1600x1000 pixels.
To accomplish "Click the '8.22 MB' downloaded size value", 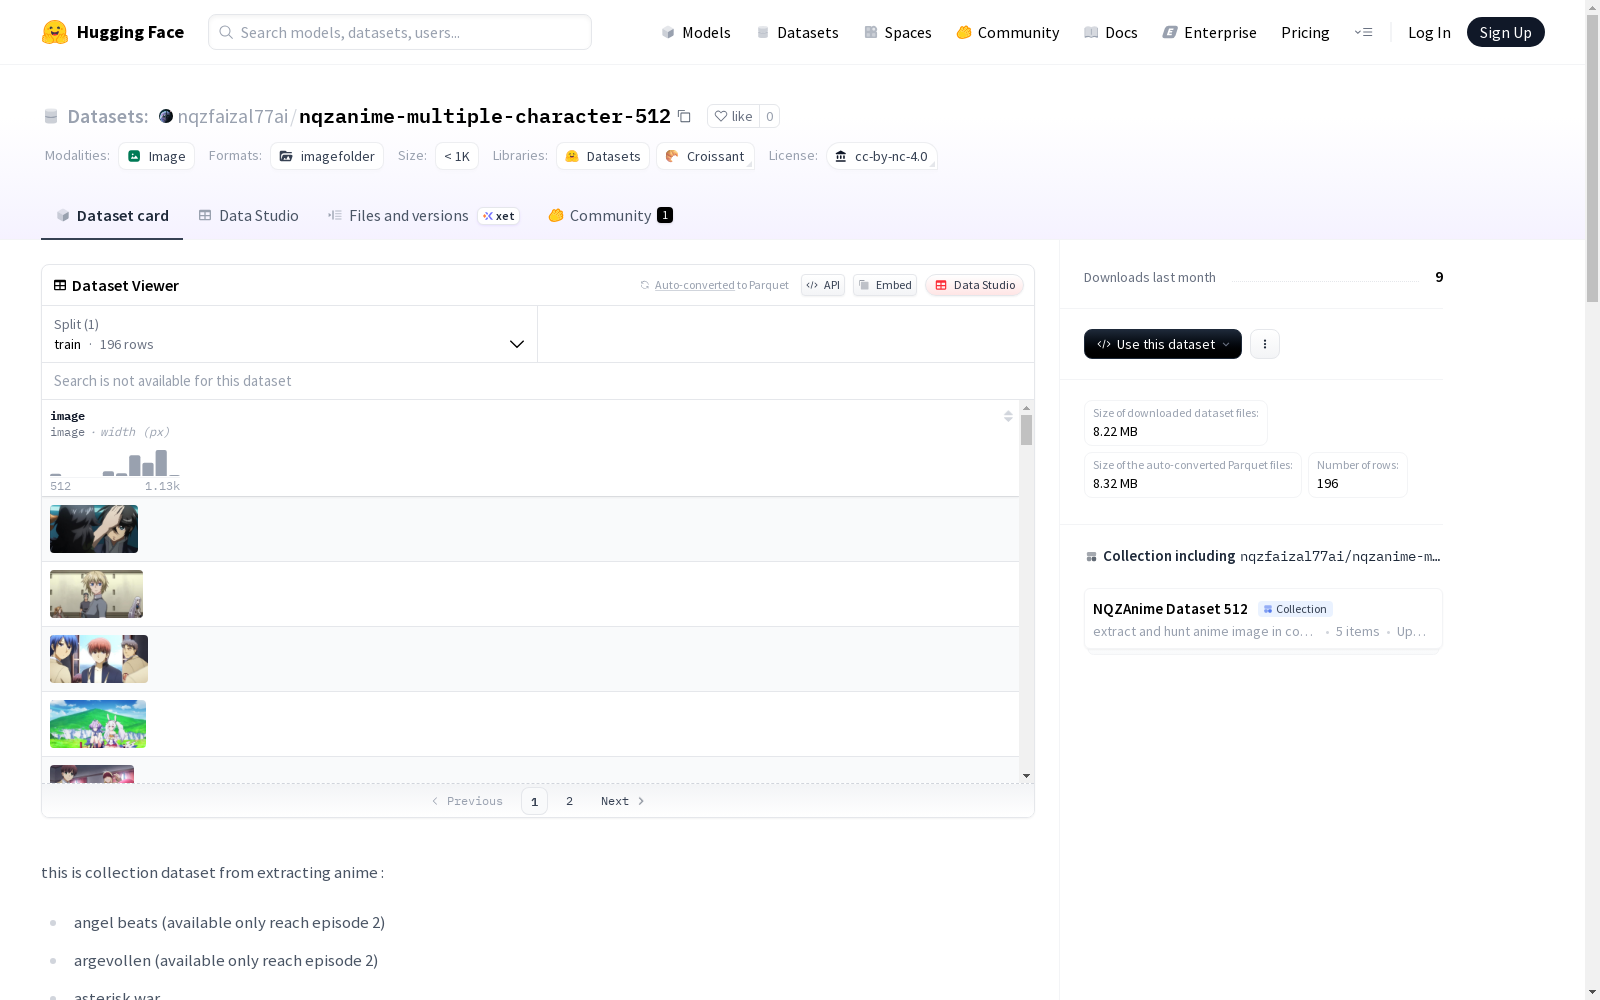I will [x=1115, y=431].
